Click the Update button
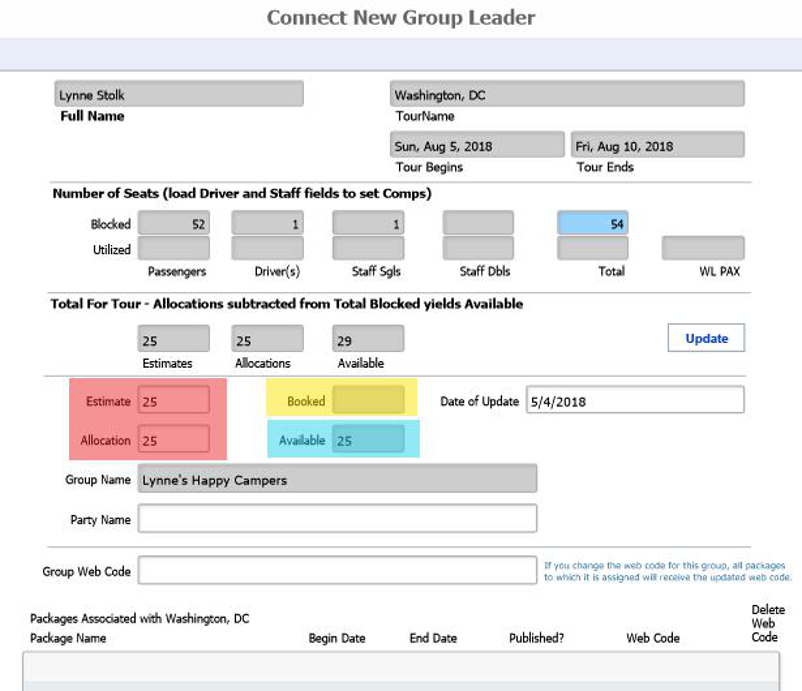Viewport: 802px width, 691px height. (x=706, y=338)
